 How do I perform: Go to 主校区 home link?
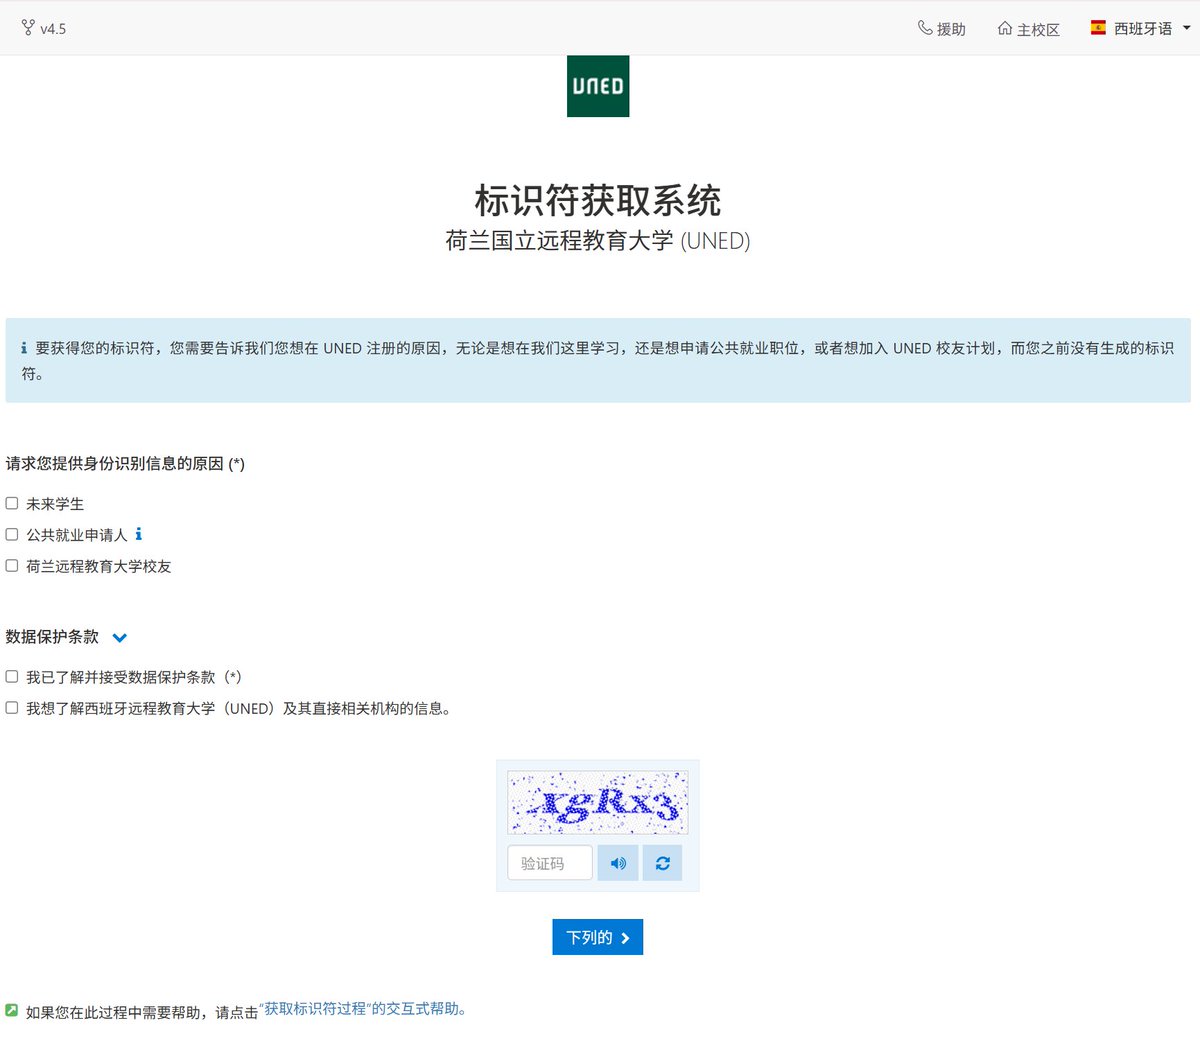1029,29
